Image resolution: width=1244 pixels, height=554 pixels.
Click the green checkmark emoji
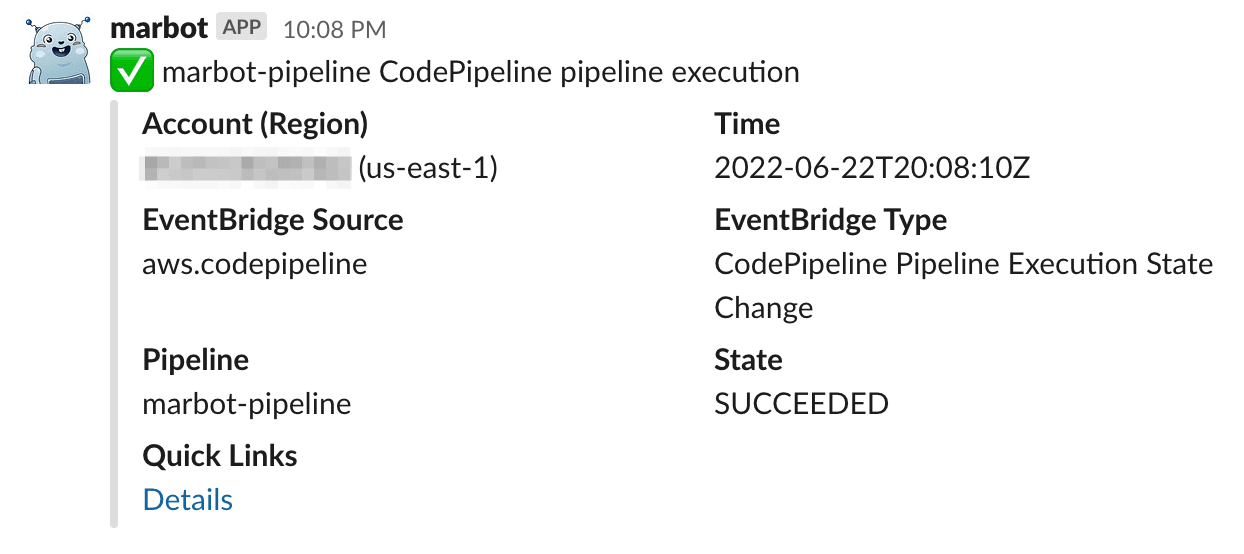coord(131,73)
